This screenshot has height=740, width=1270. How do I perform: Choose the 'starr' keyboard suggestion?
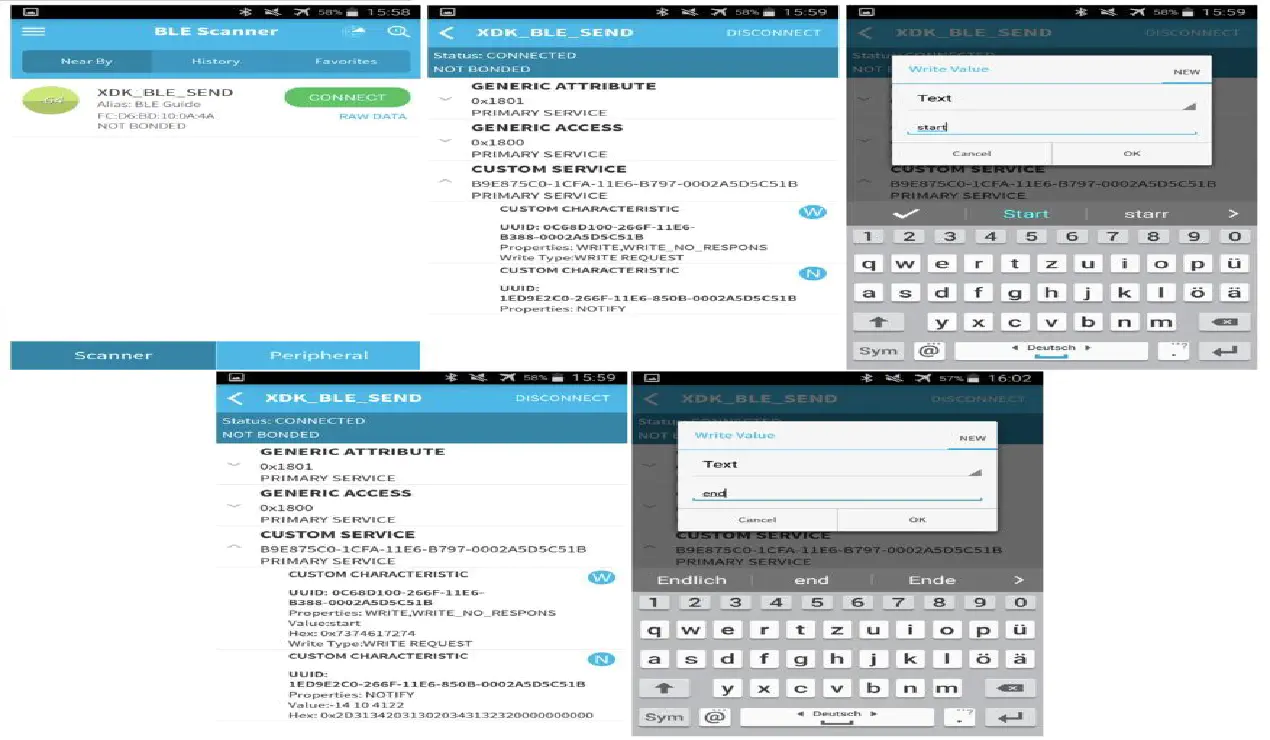pyautogui.click(x=1146, y=214)
